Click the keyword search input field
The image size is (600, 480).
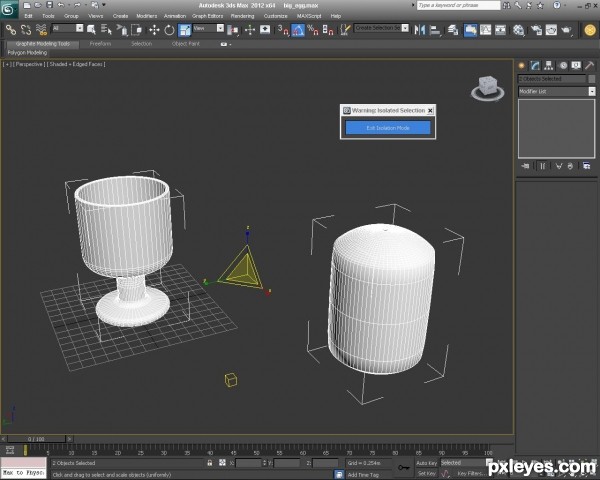[x=458, y=5]
